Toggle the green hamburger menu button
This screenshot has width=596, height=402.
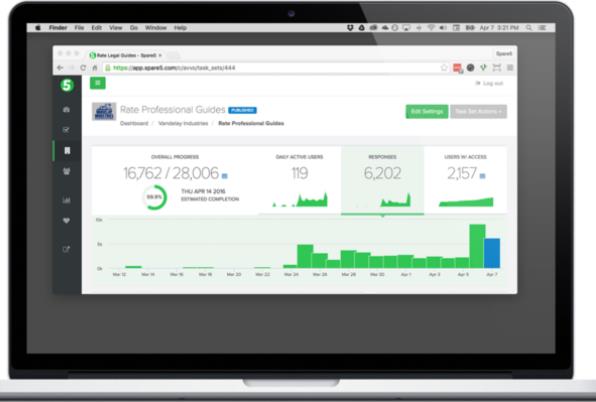98,83
